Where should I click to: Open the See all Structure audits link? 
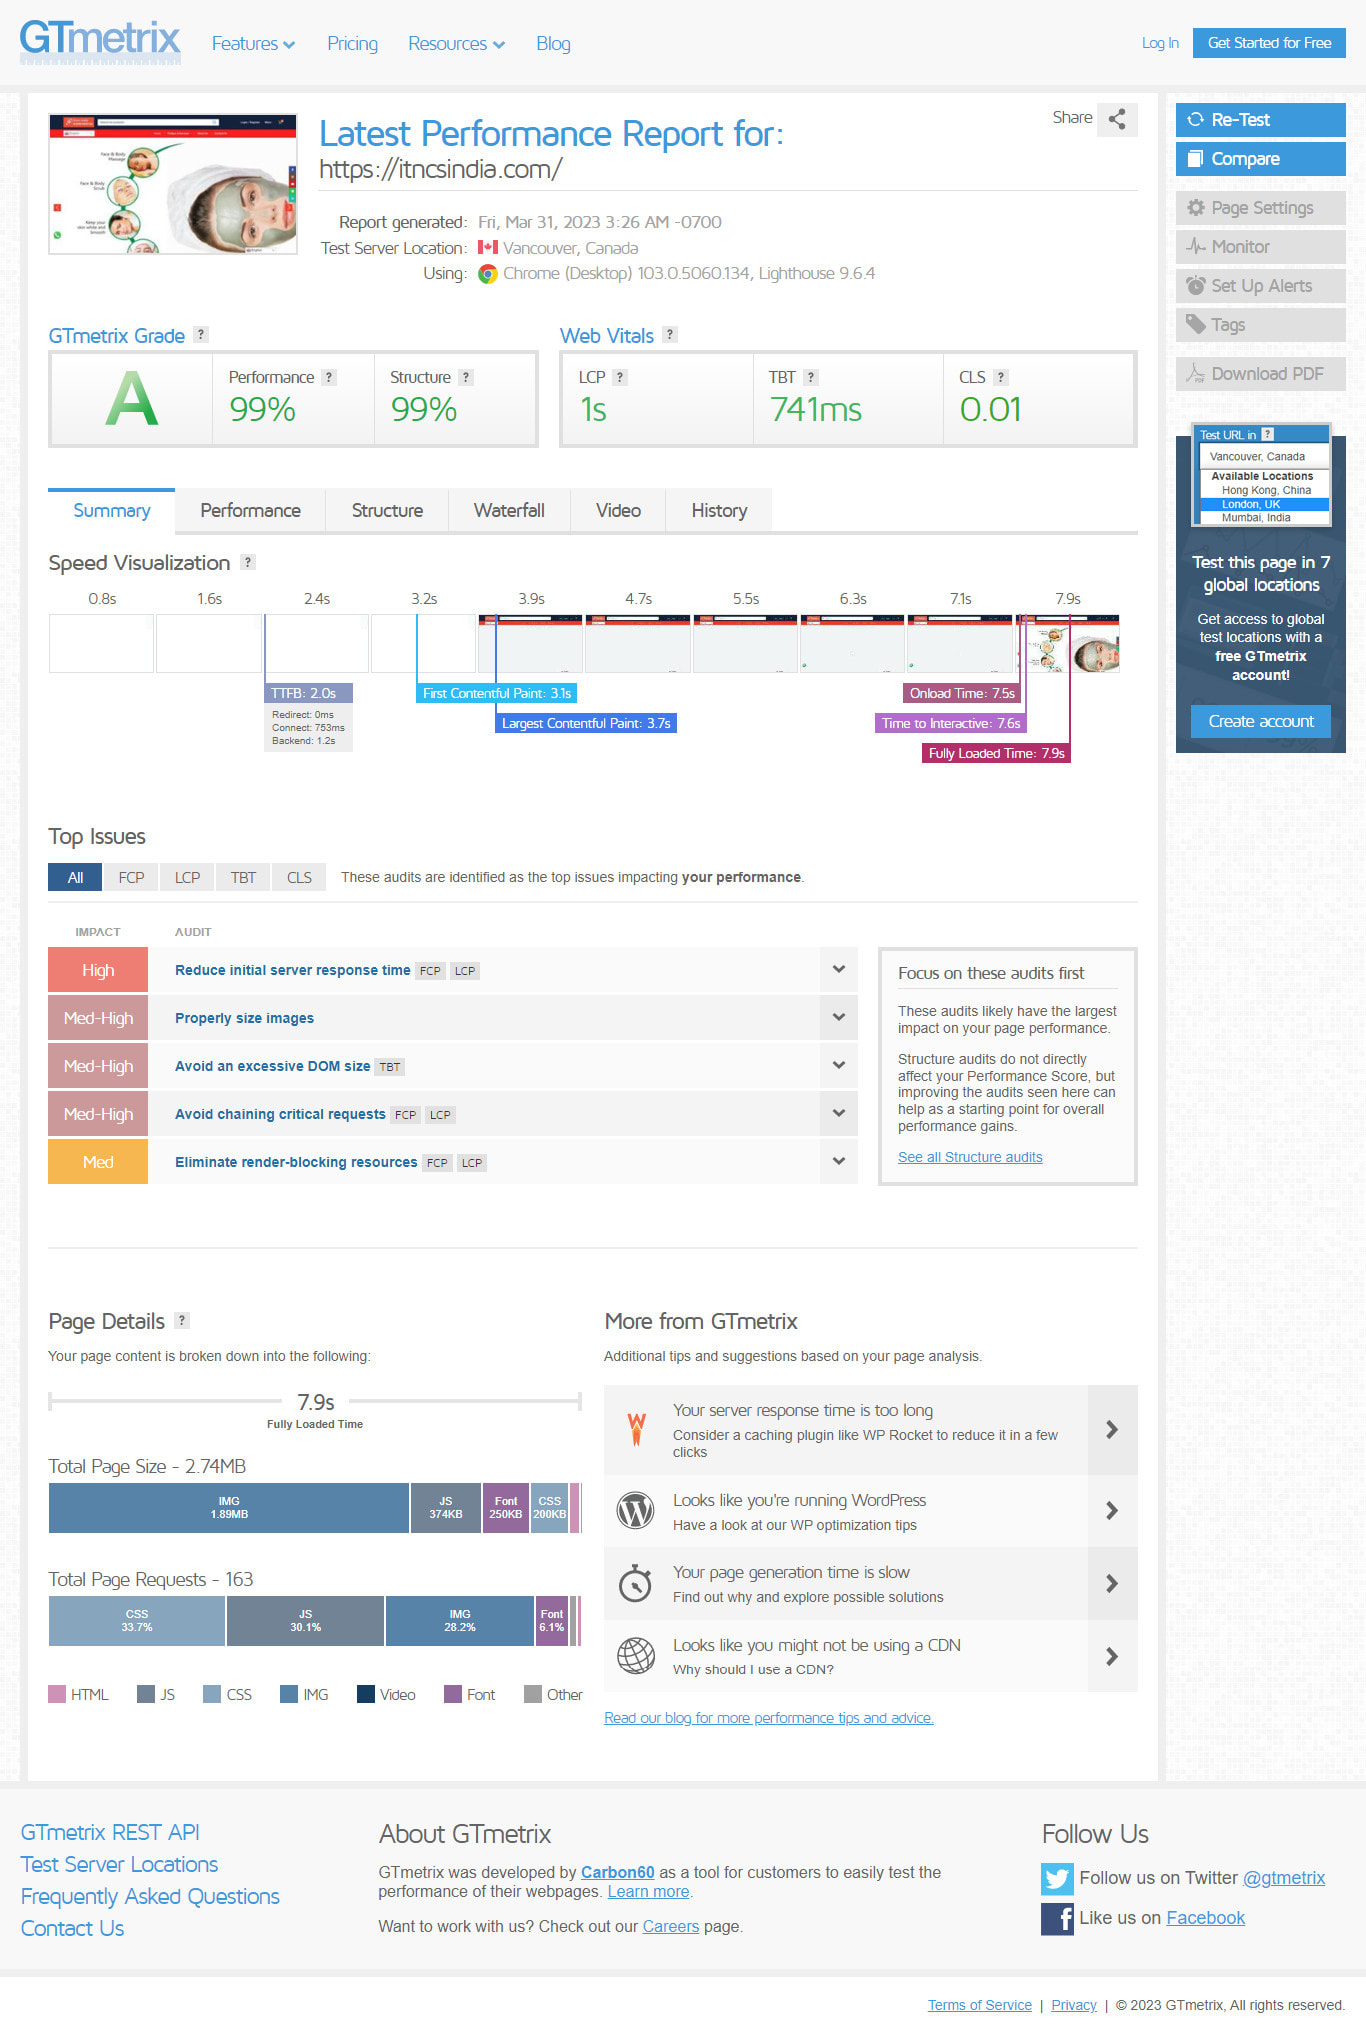coord(969,1157)
